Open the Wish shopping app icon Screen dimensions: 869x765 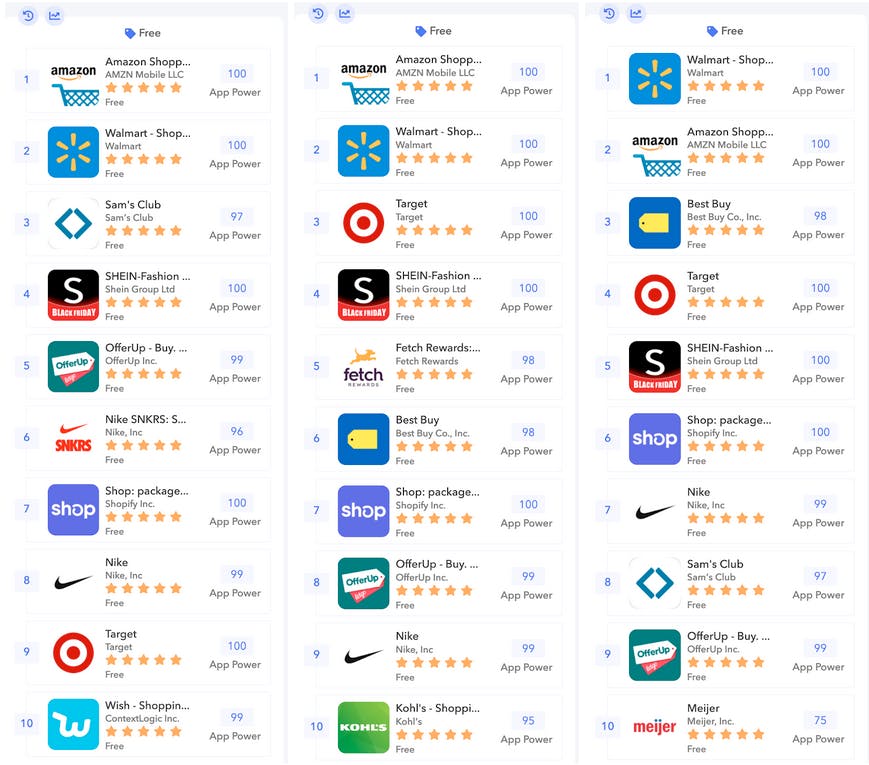click(x=73, y=724)
